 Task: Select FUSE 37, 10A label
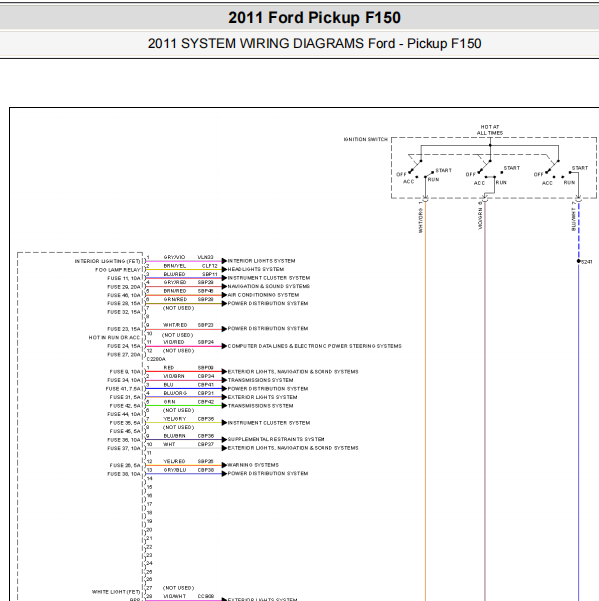point(124,448)
